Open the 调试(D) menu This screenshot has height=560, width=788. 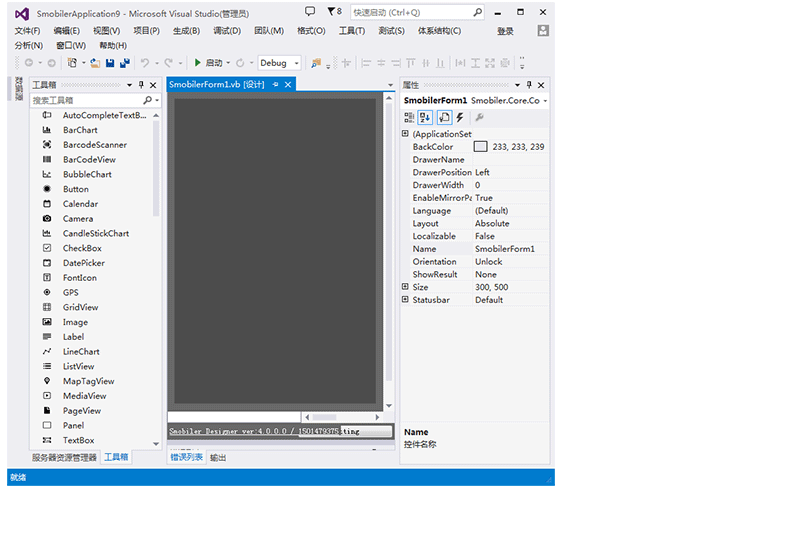(x=227, y=31)
